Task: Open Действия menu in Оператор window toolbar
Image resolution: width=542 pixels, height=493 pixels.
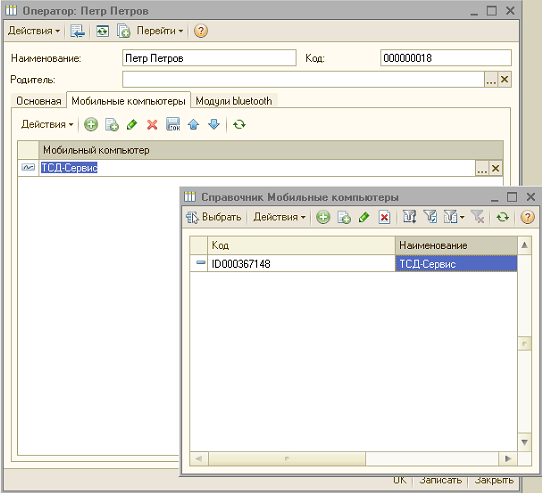Action: click(34, 31)
